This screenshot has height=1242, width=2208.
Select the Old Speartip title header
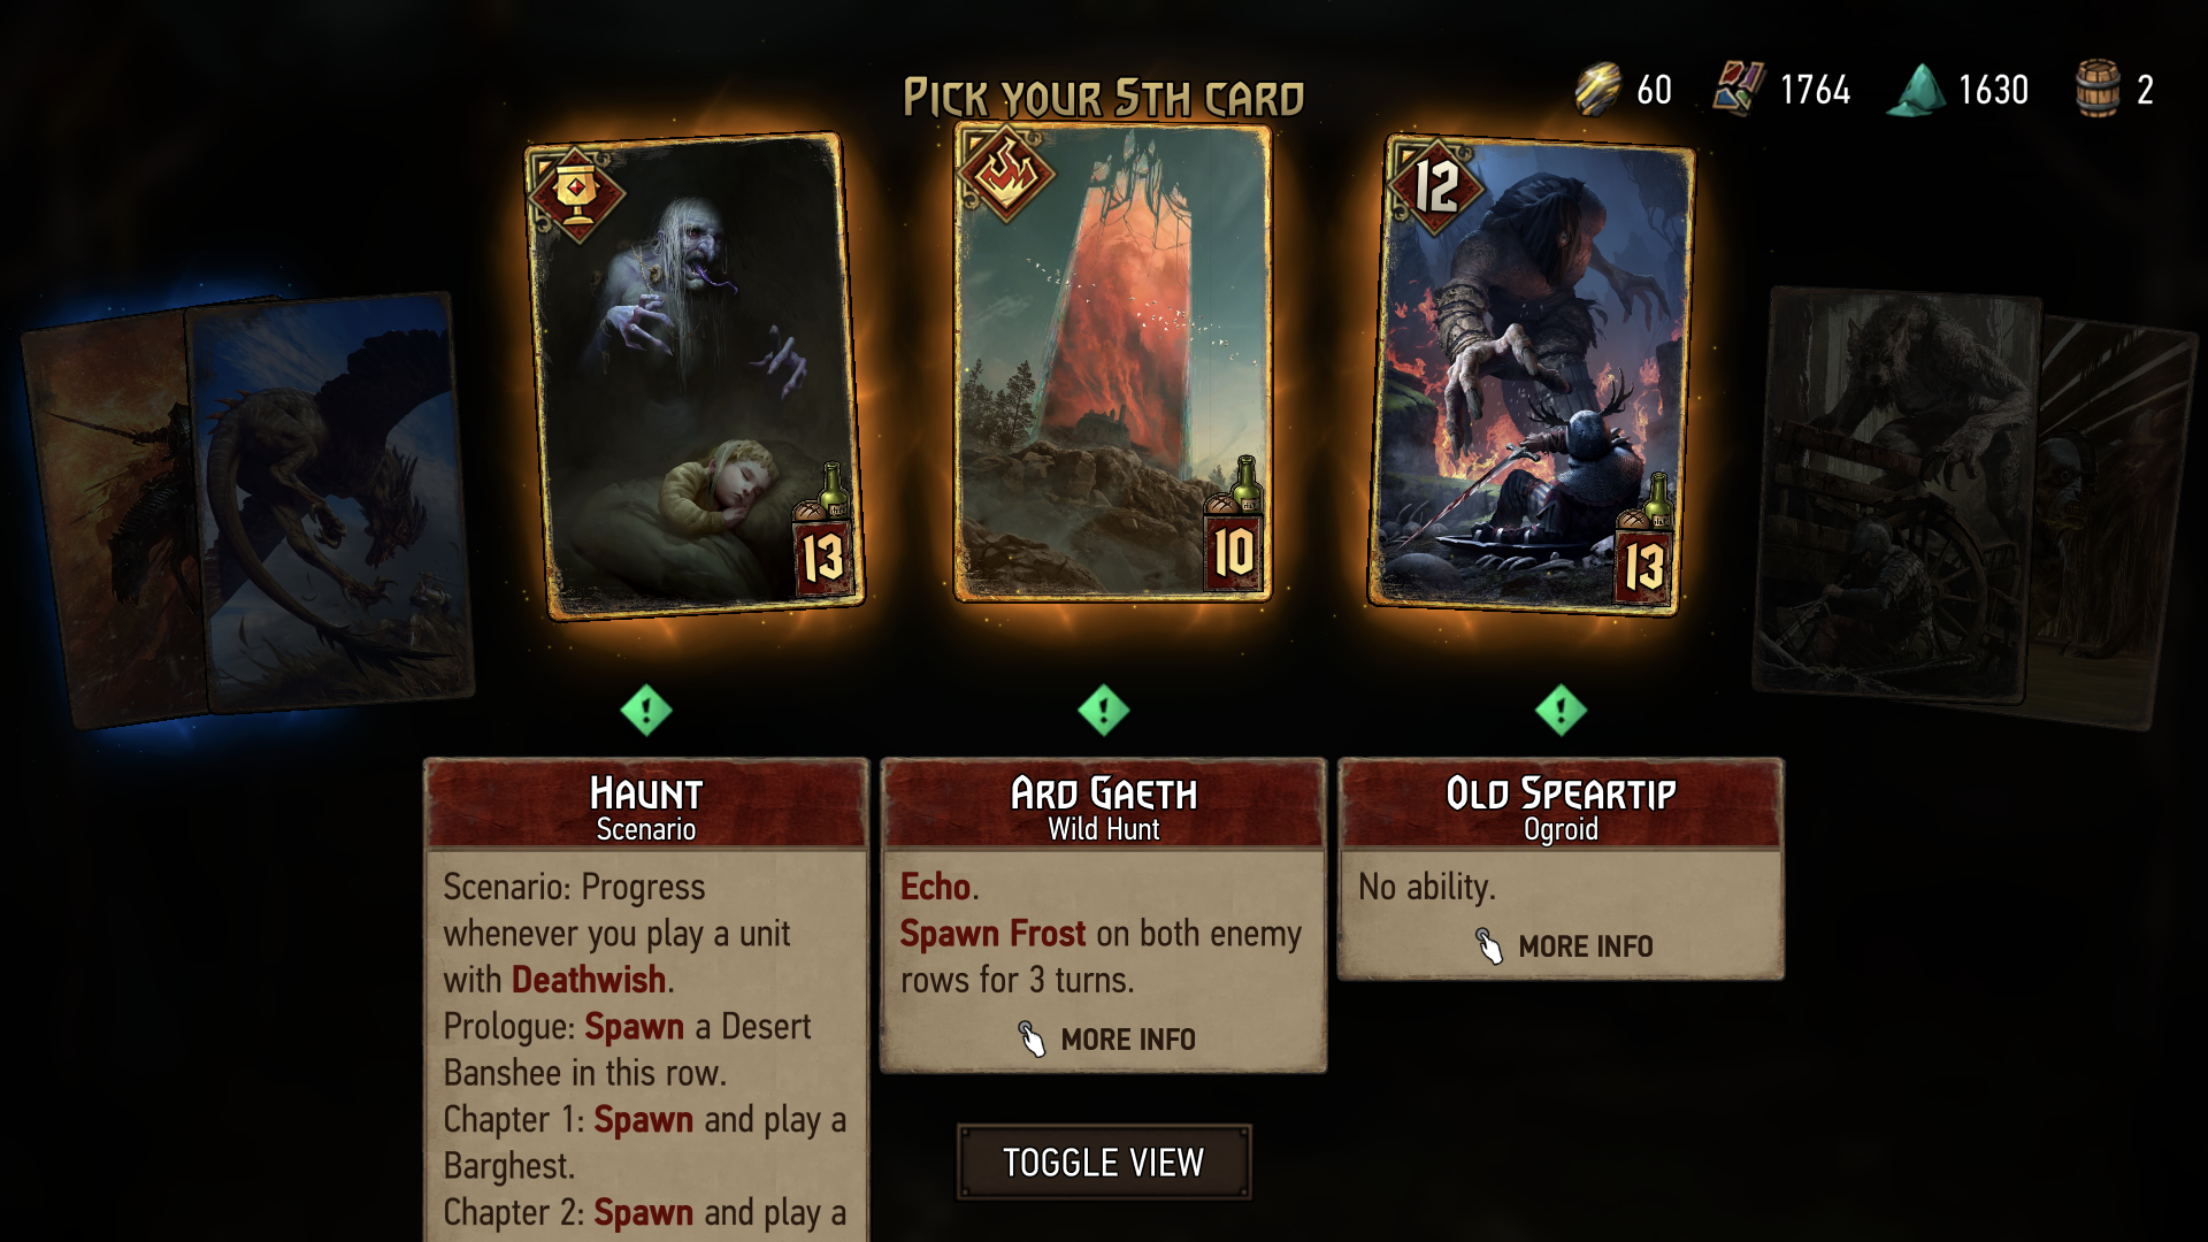(1560, 805)
